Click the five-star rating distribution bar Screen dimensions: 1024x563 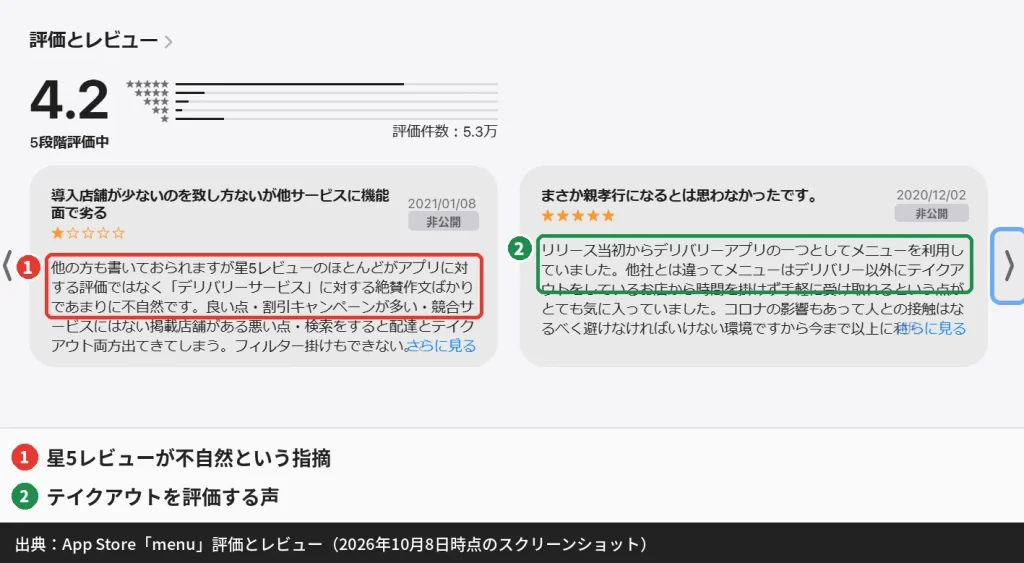coord(336,84)
